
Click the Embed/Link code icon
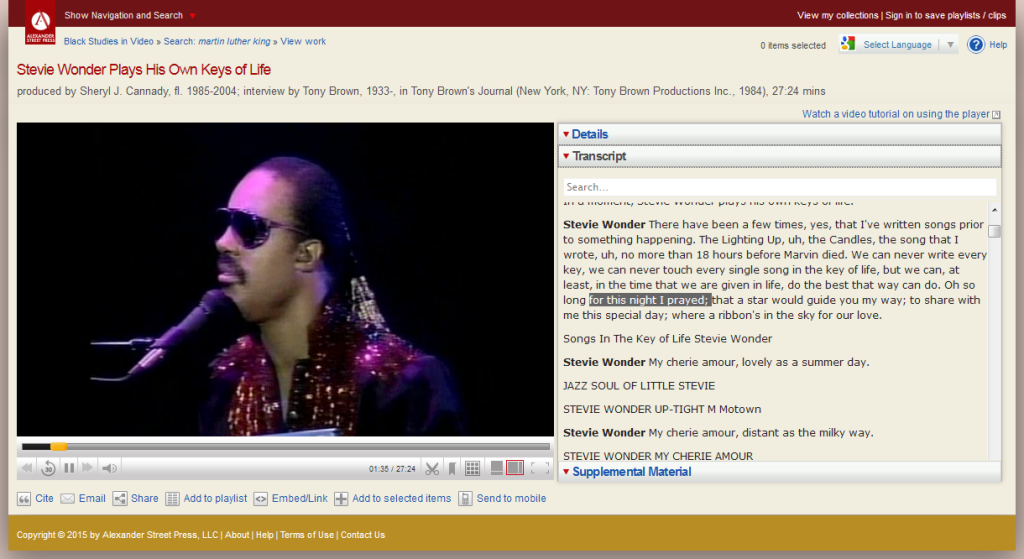click(261, 499)
